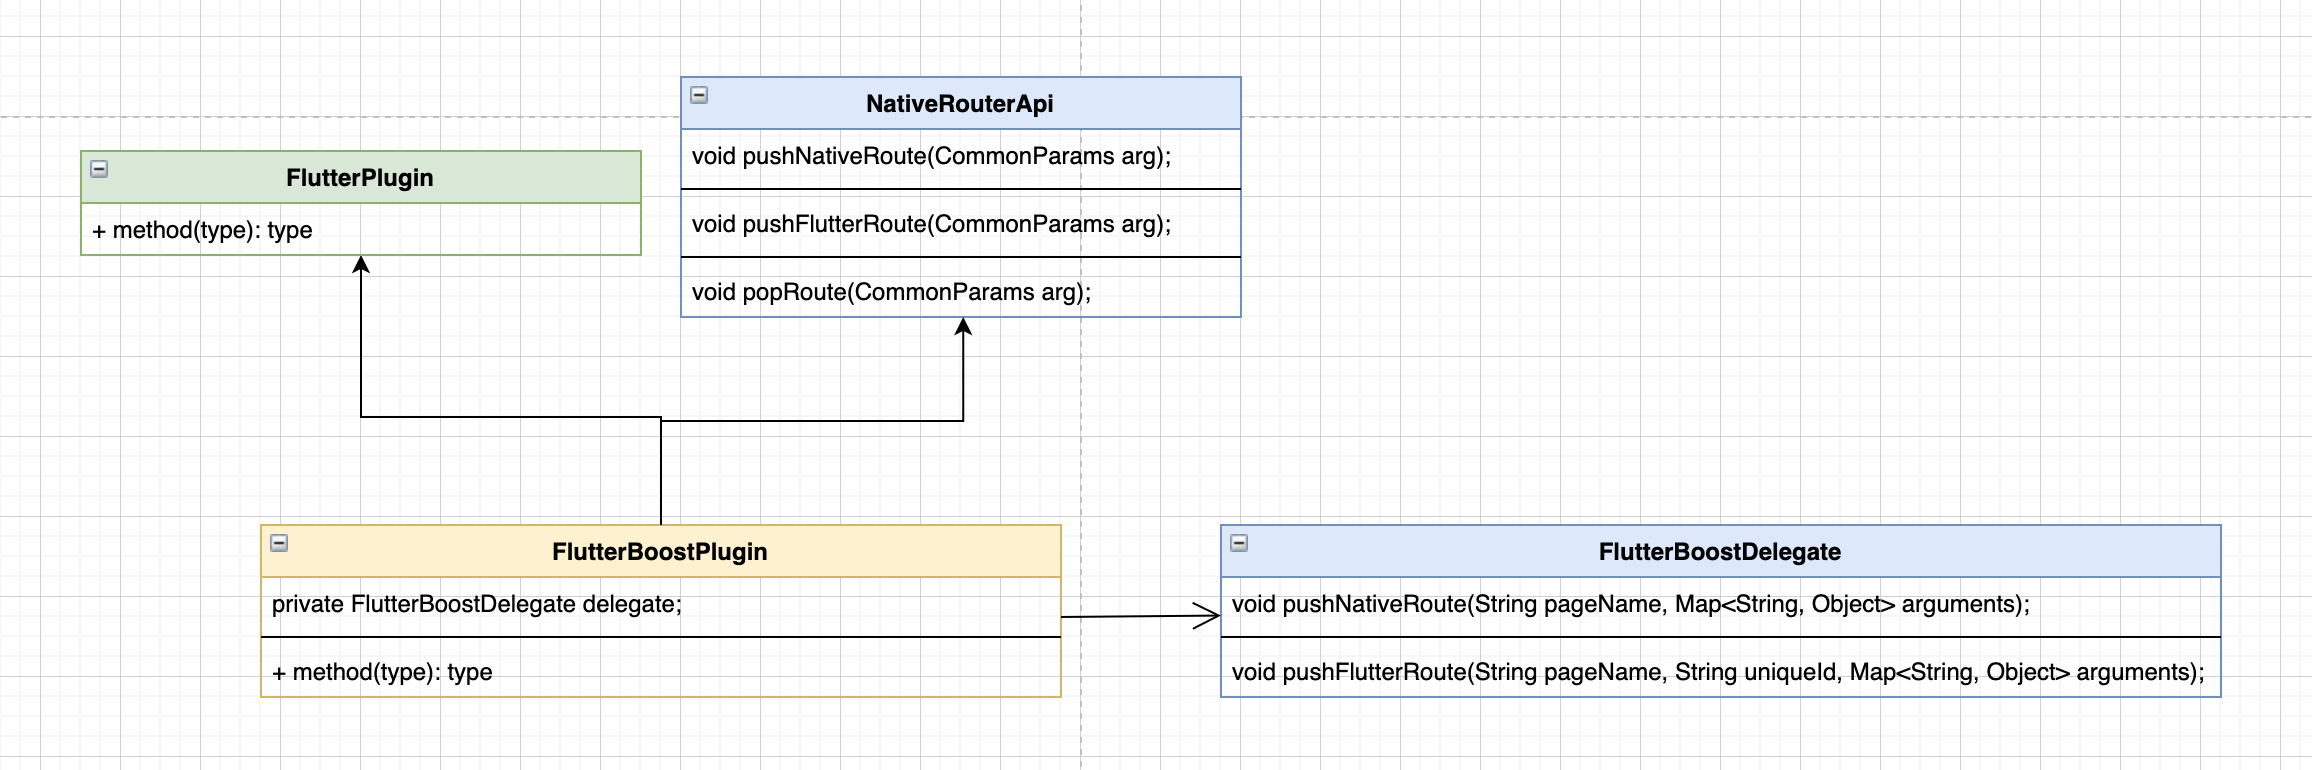The height and width of the screenshot is (770, 2312).
Task: Collapse the FlutterPlugin class box
Action: click(x=99, y=169)
